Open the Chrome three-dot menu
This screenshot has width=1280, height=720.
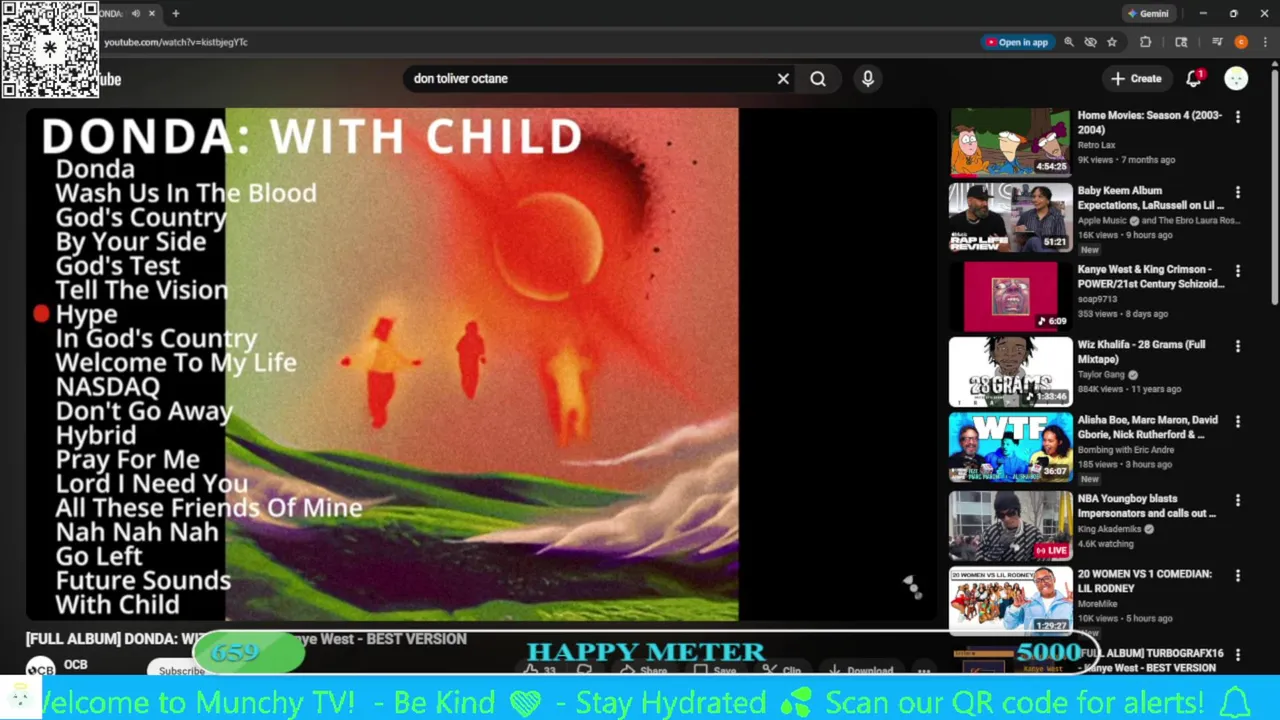[1264, 42]
